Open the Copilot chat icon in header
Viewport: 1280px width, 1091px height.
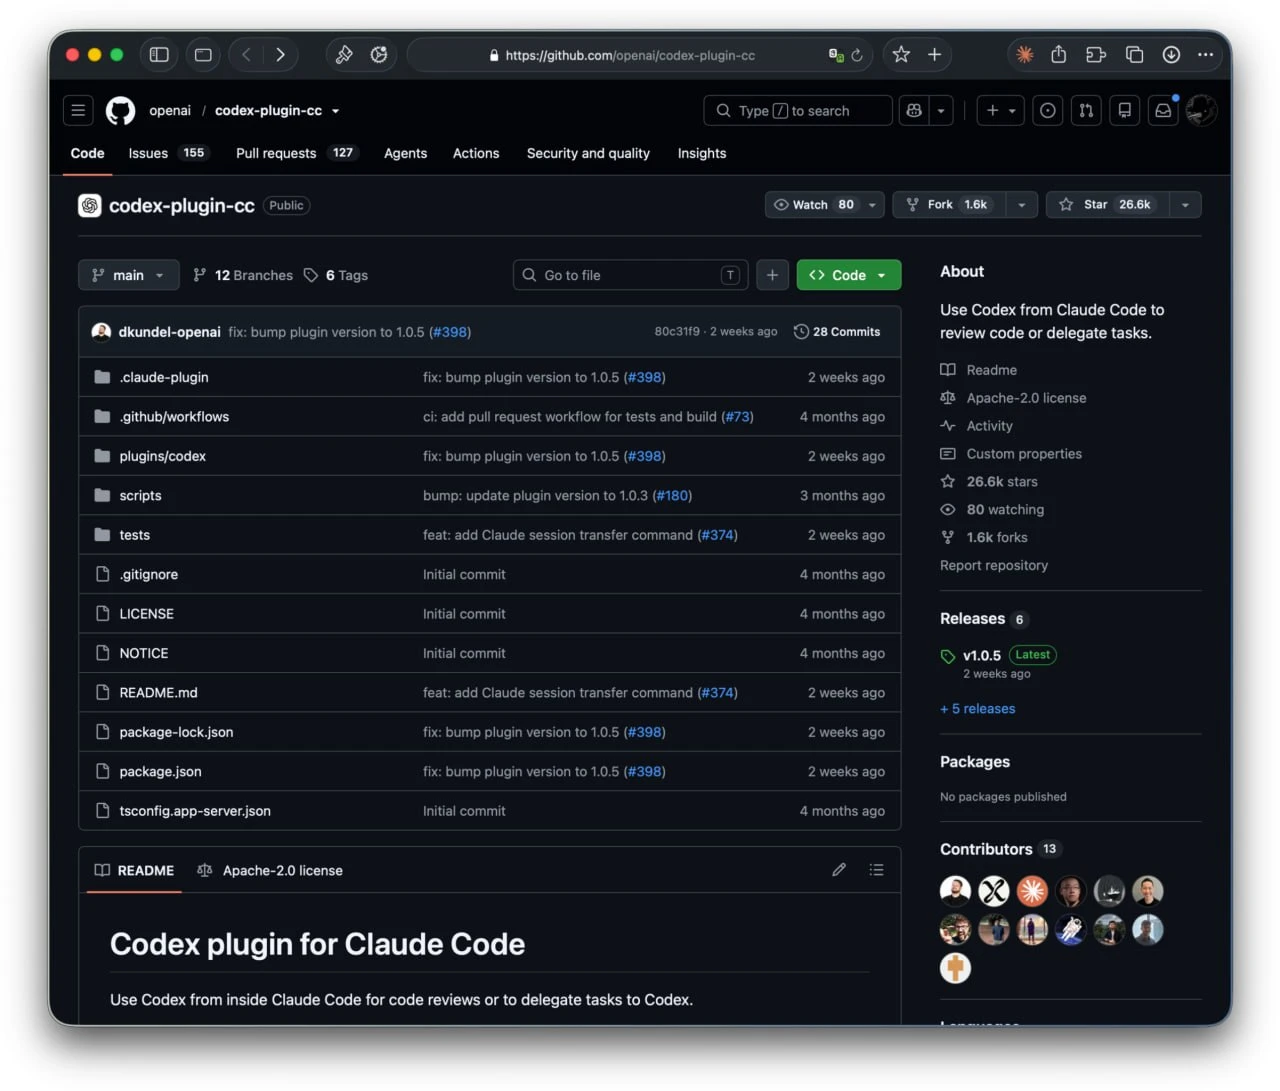[x=914, y=110]
